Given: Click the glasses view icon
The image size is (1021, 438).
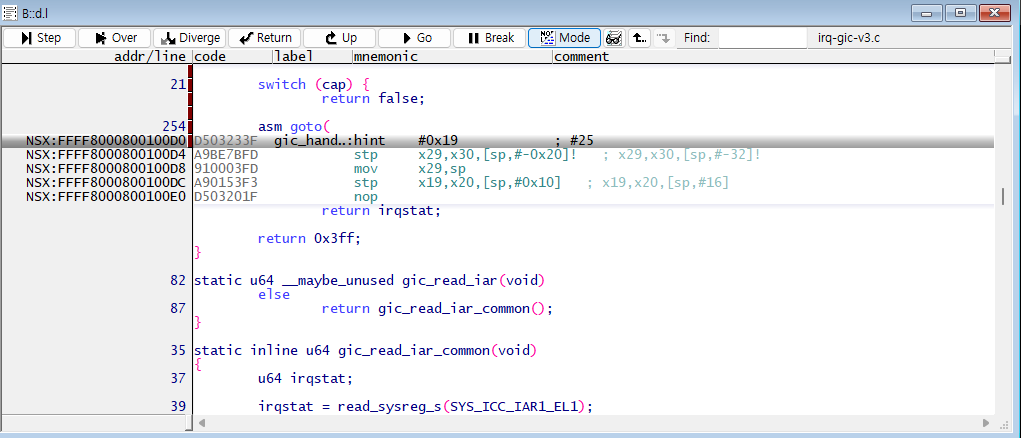Looking at the screenshot, I should [613, 38].
